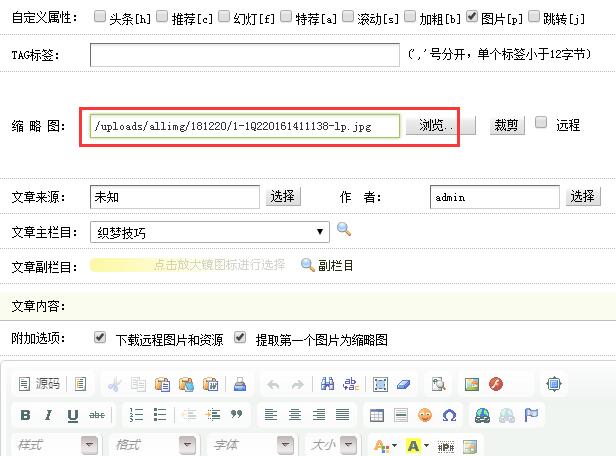Click the decrease indent icon
Image resolution: width=616 pixels, height=456 pixels.
pos(189,415)
